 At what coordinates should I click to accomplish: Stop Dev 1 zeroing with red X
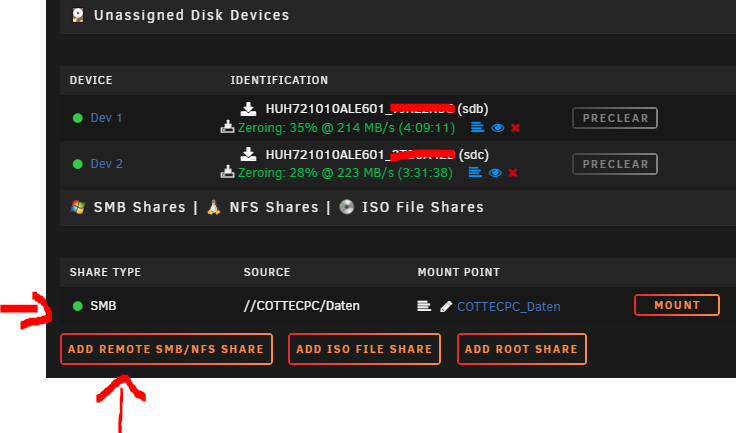[515, 128]
